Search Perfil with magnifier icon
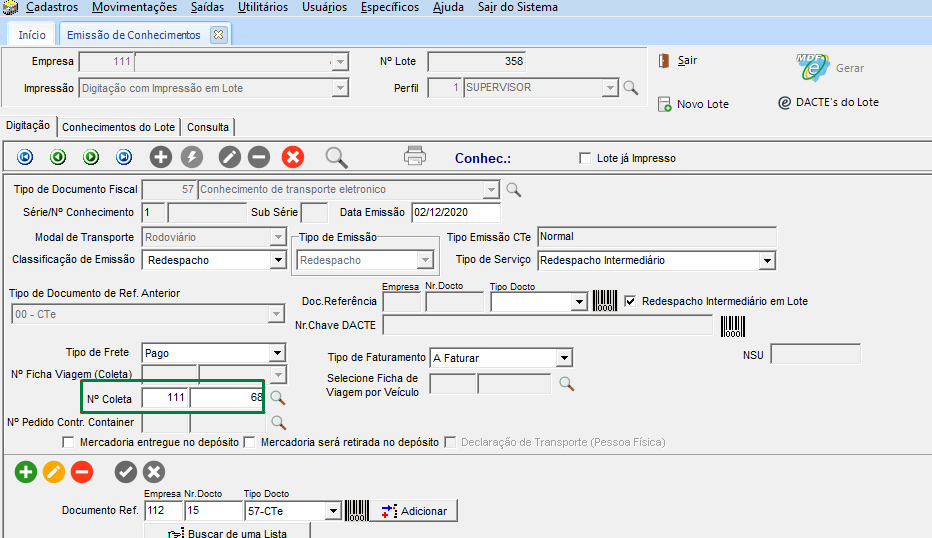932x538 pixels. [x=631, y=88]
